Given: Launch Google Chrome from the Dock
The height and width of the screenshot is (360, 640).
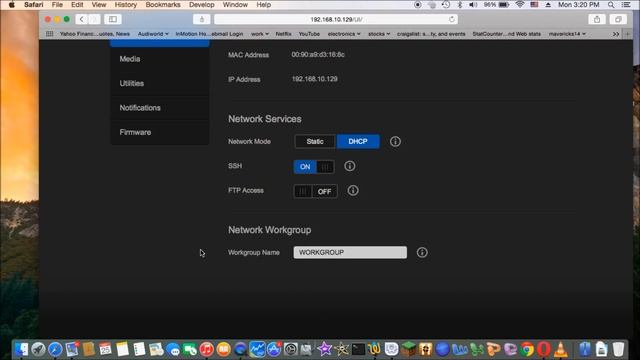Looking at the screenshot, I should (527, 349).
